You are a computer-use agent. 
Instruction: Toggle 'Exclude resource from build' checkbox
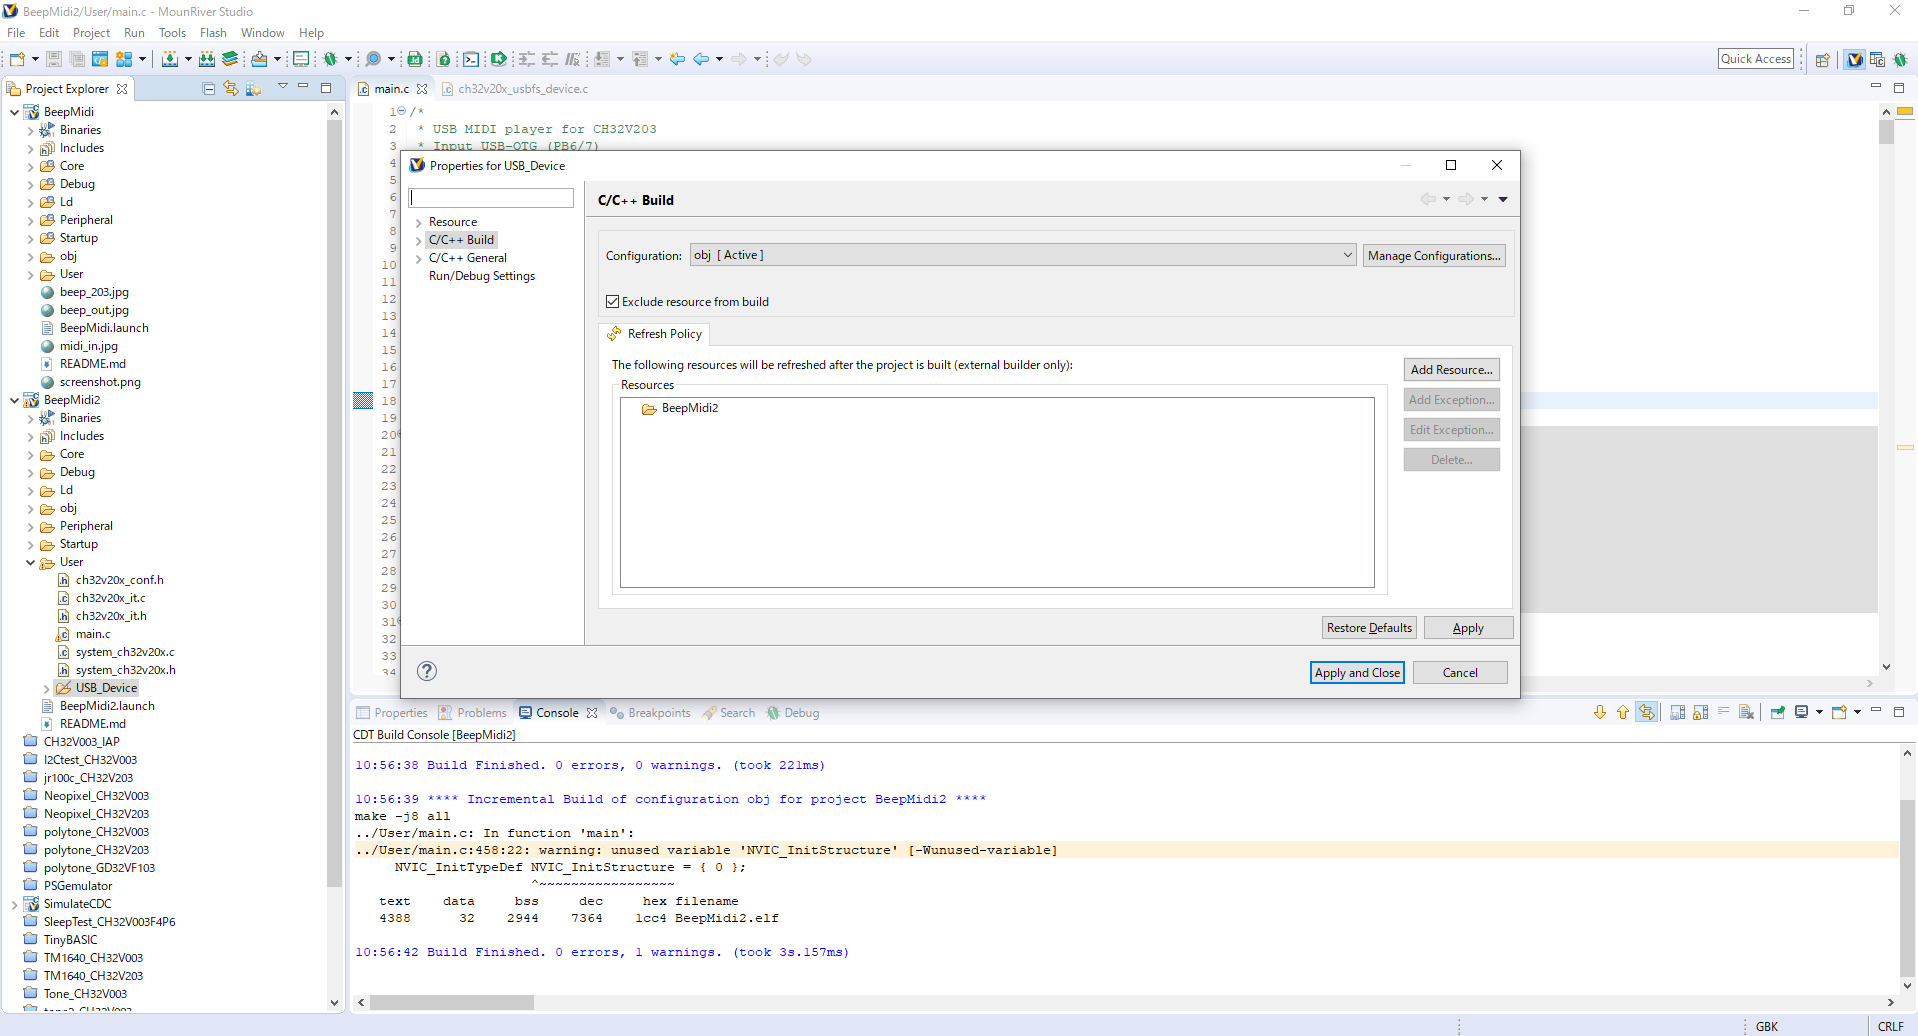tap(613, 301)
